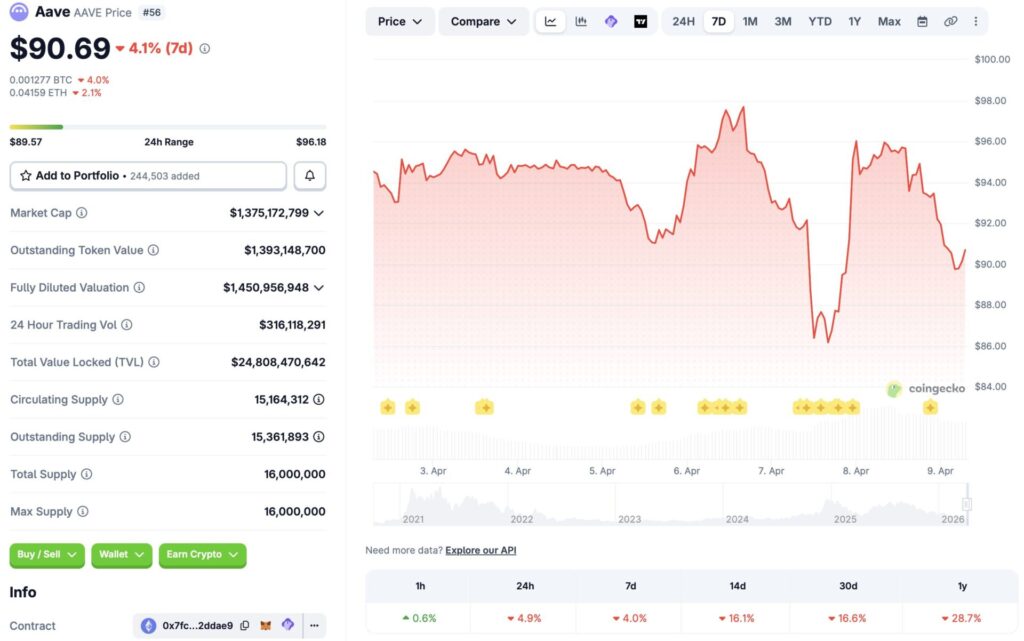
Task: Copy the contract address using the copy icon
Action: 245,625
